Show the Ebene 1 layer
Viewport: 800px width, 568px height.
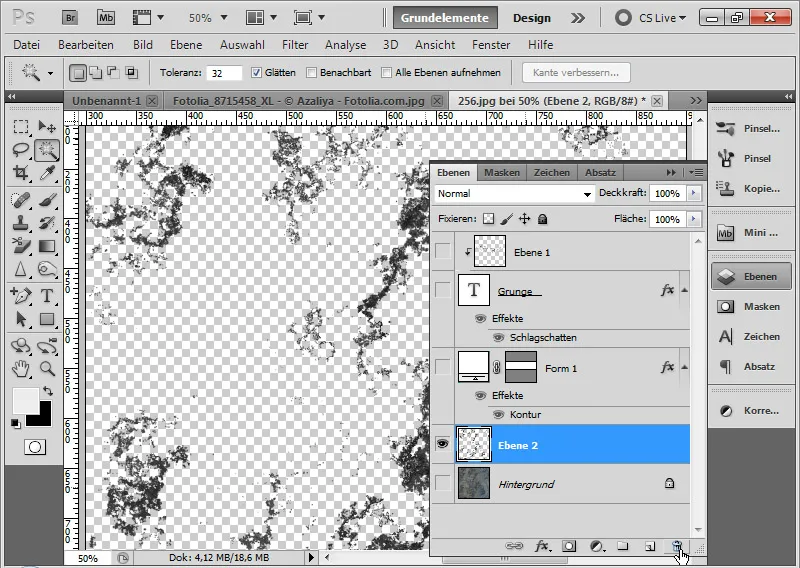pos(442,251)
